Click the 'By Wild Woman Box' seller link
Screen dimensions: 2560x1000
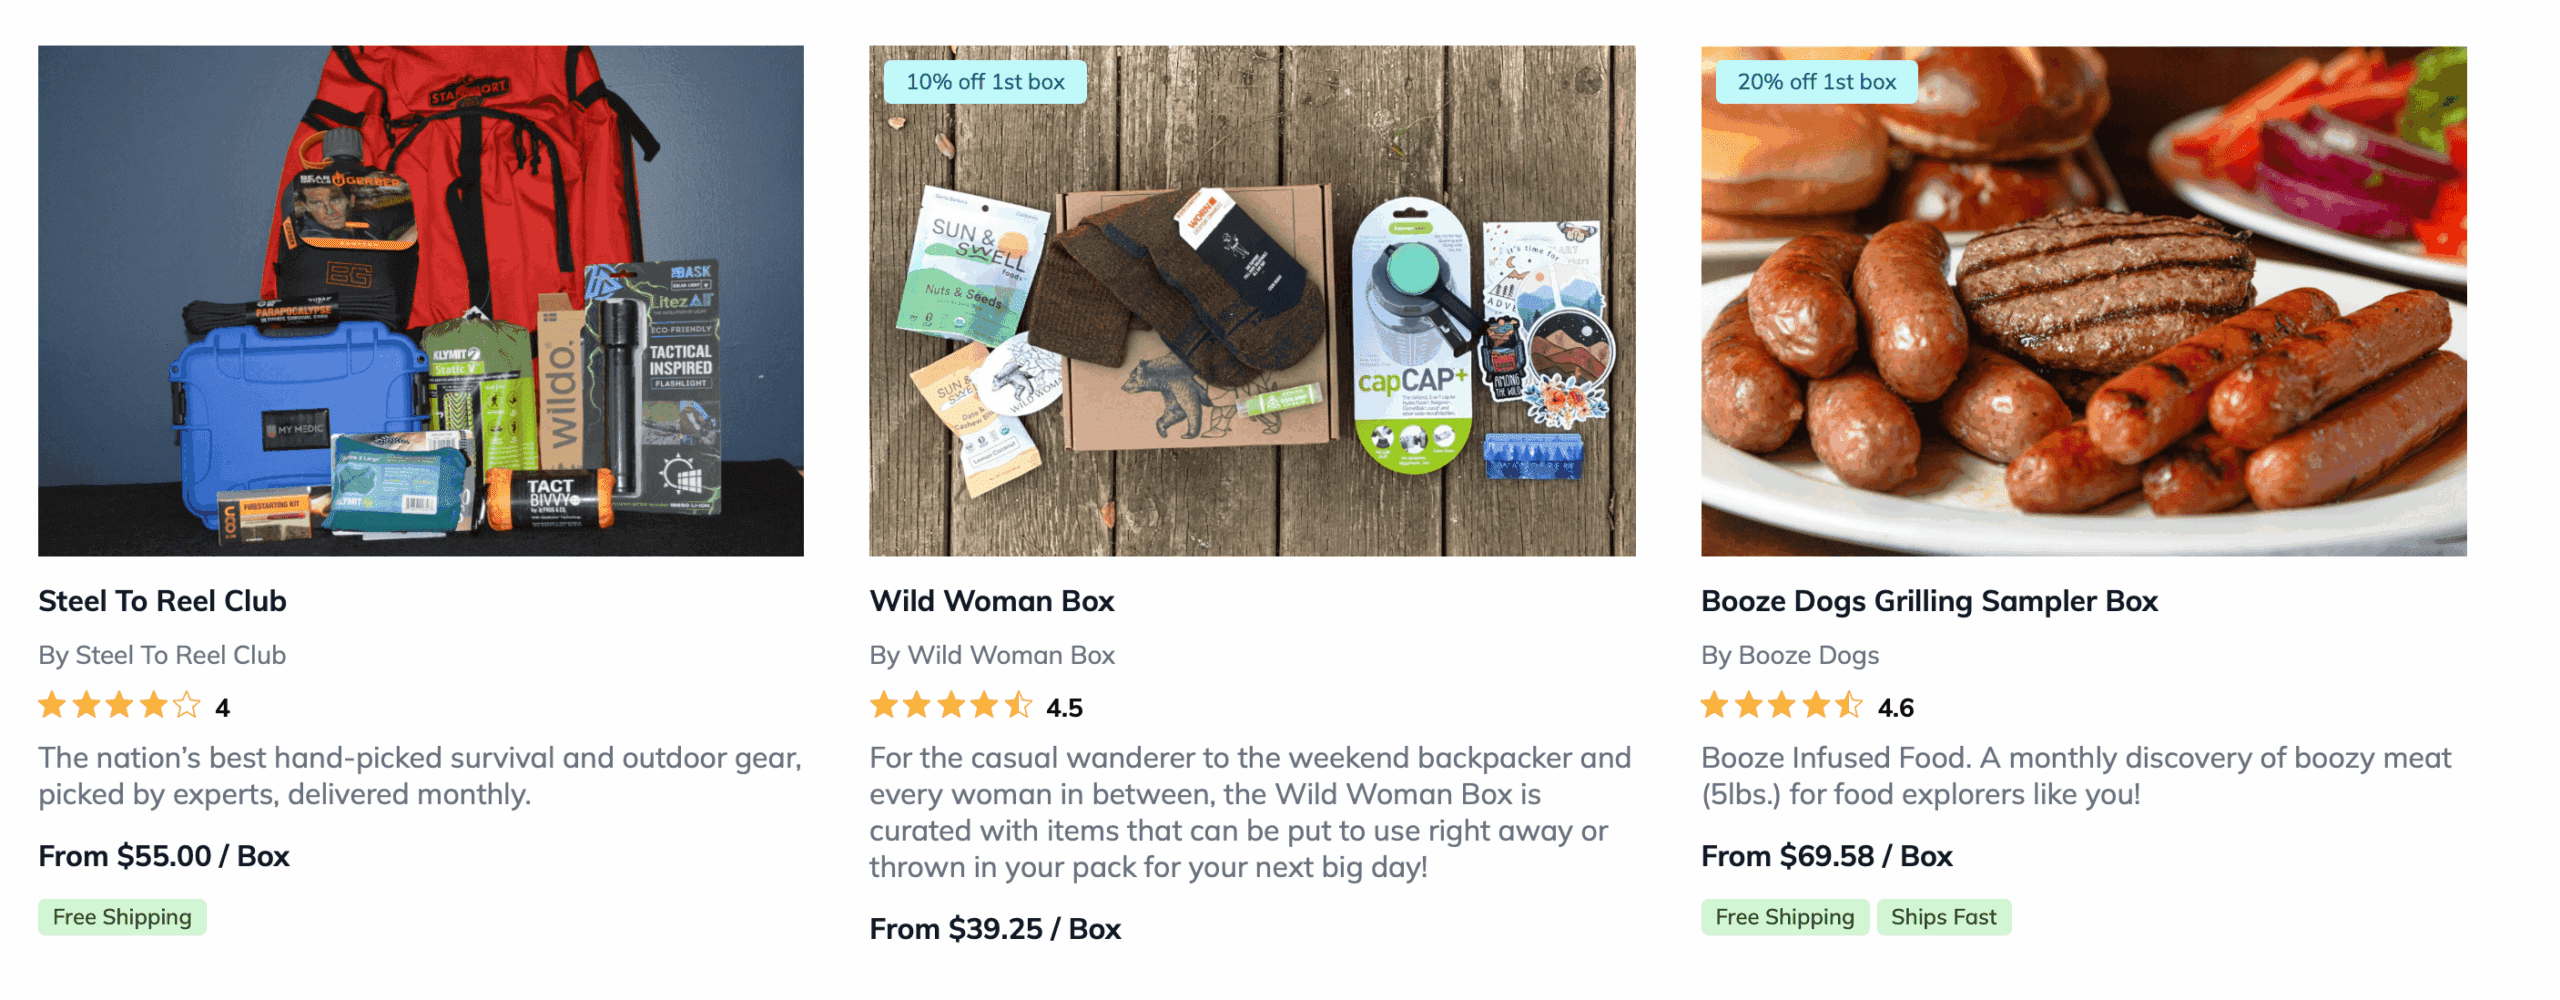pyautogui.click(x=993, y=655)
